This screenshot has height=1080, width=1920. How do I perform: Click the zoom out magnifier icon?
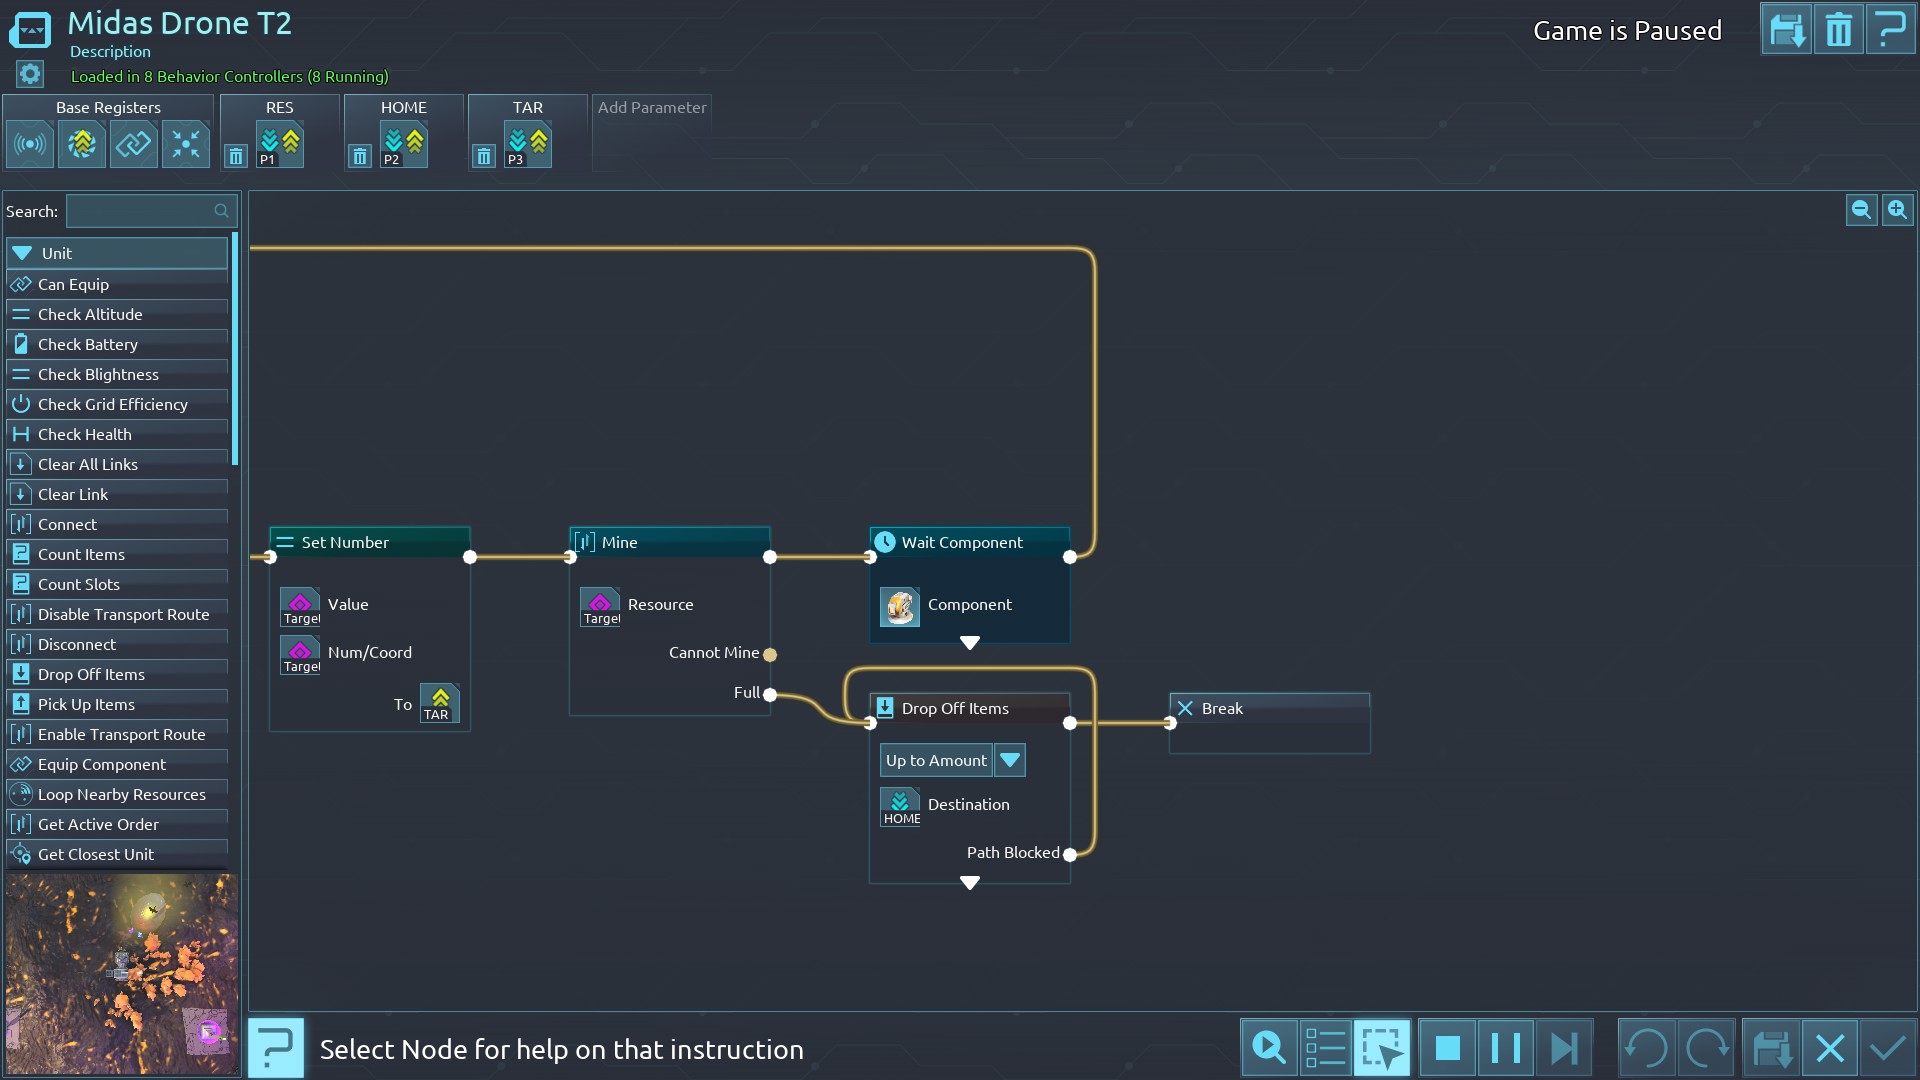pyautogui.click(x=1861, y=210)
